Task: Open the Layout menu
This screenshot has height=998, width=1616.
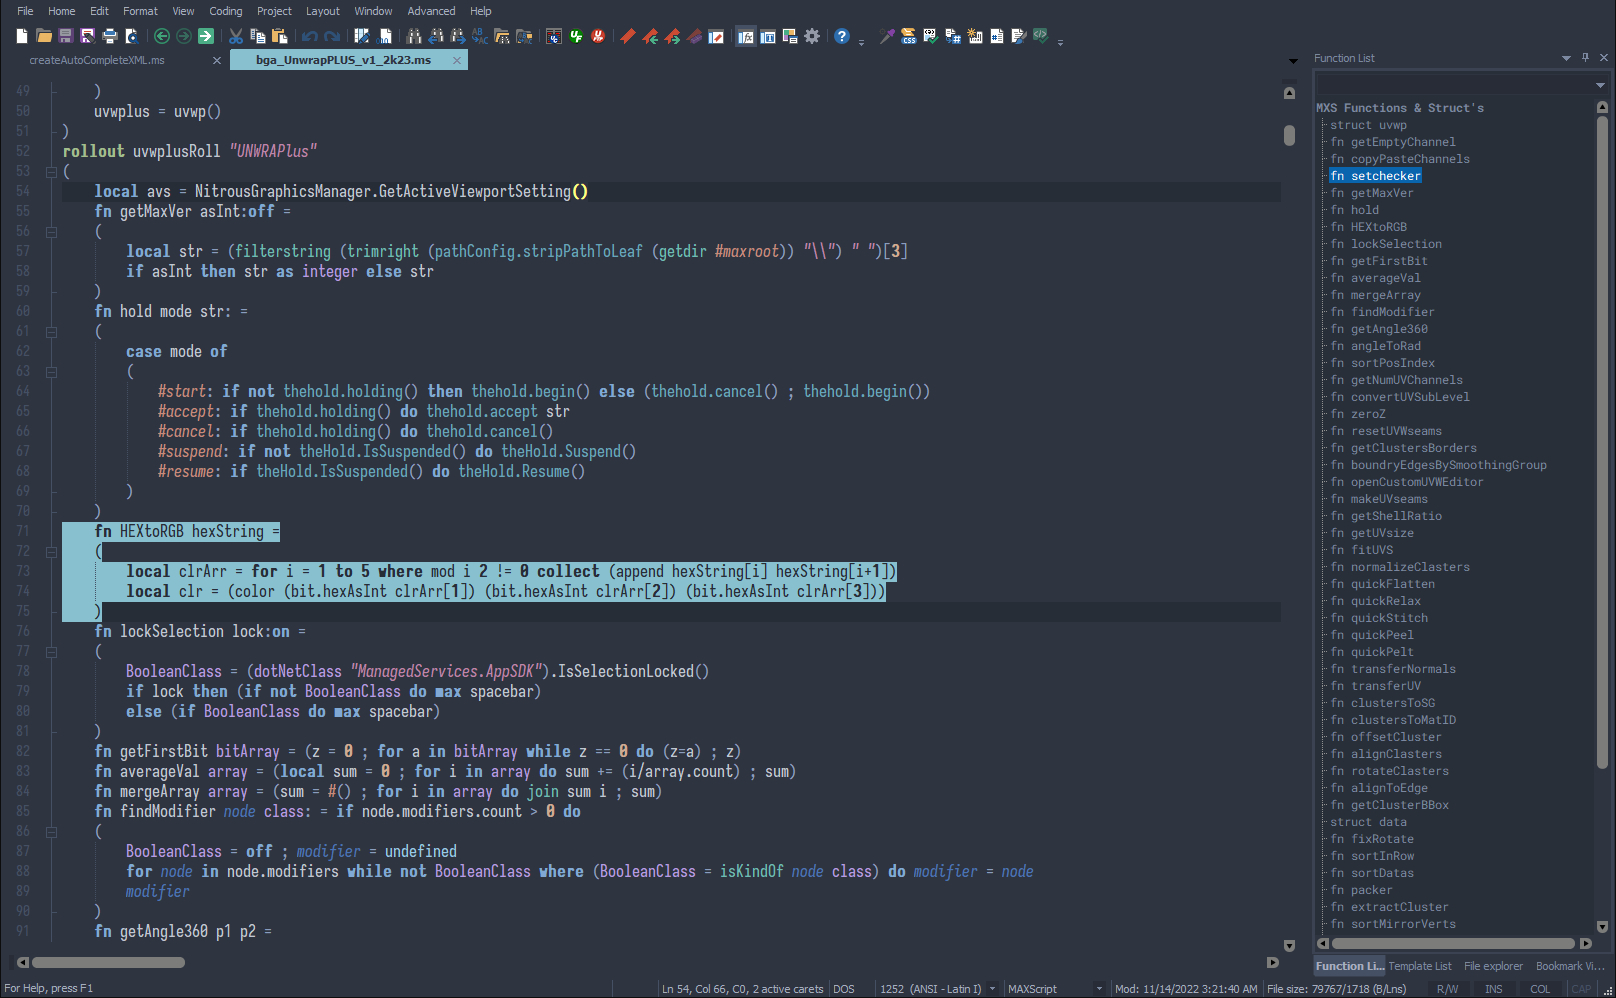Action: click(x=323, y=11)
